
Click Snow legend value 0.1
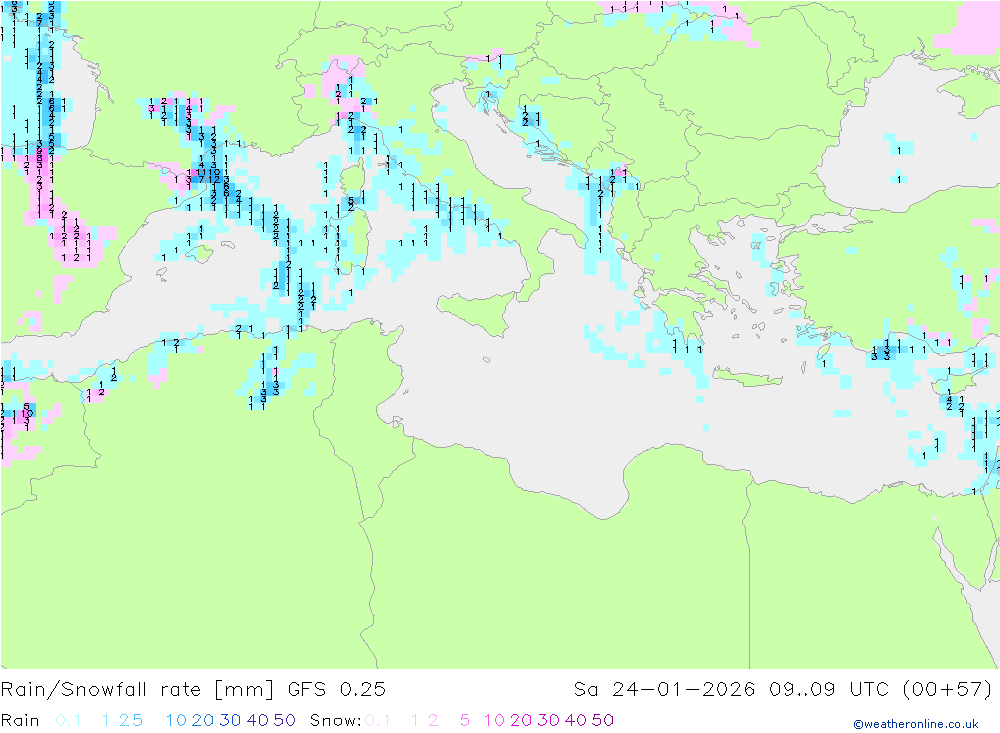(378, 720)
